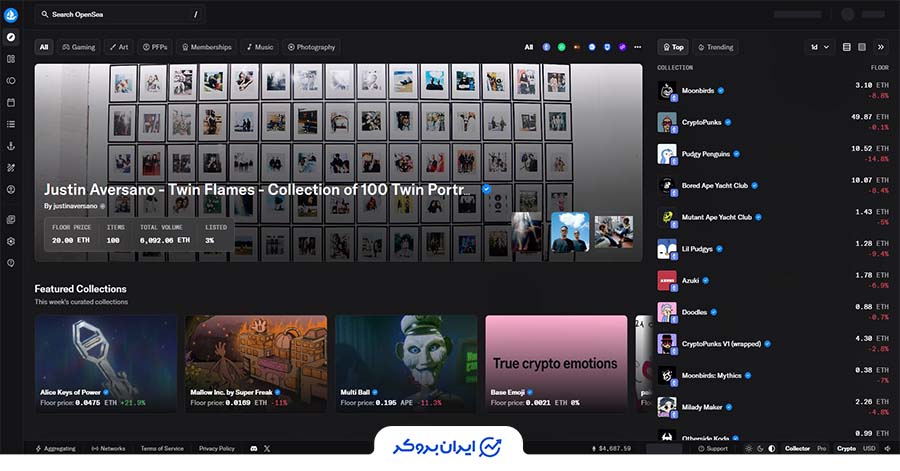This screenshot has width=900, height=471.
Task: Open the OpenSea logo home link
Action: 11,14
